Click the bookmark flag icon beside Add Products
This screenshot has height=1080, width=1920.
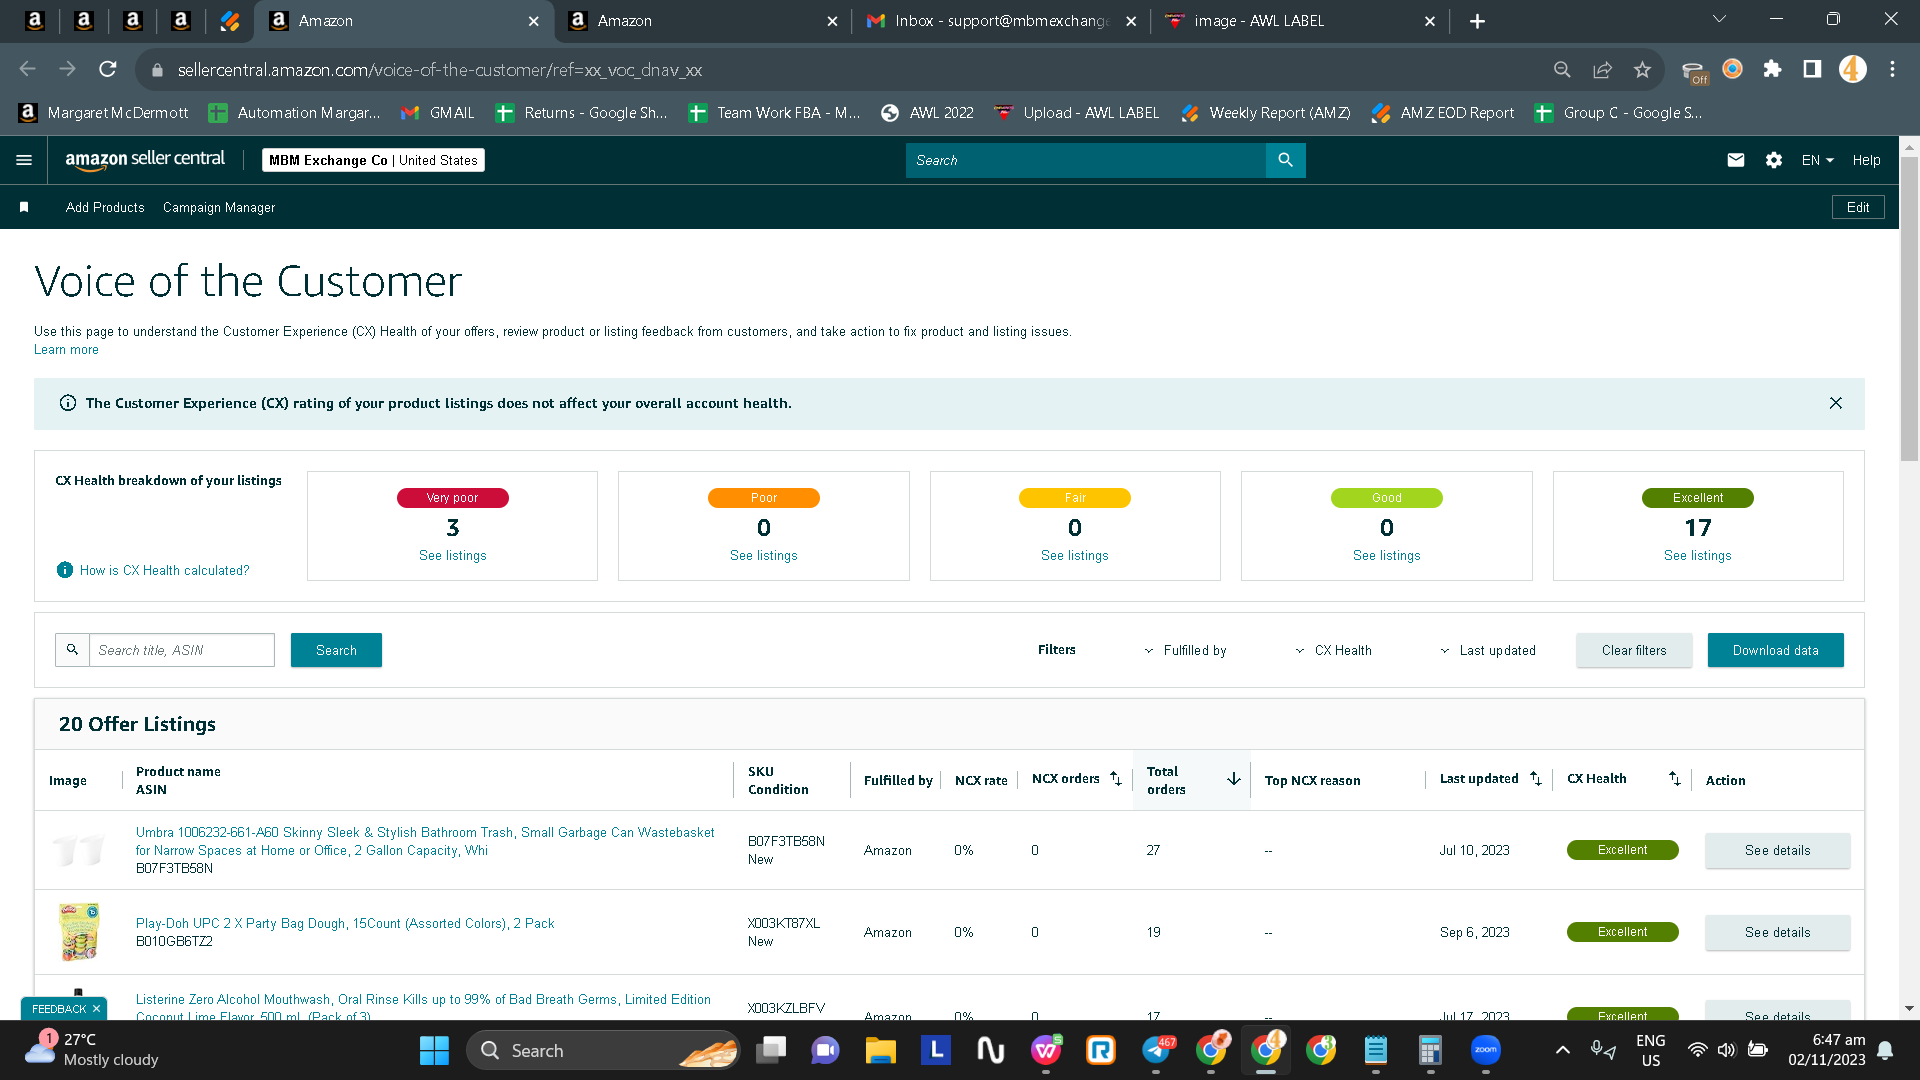24,207
